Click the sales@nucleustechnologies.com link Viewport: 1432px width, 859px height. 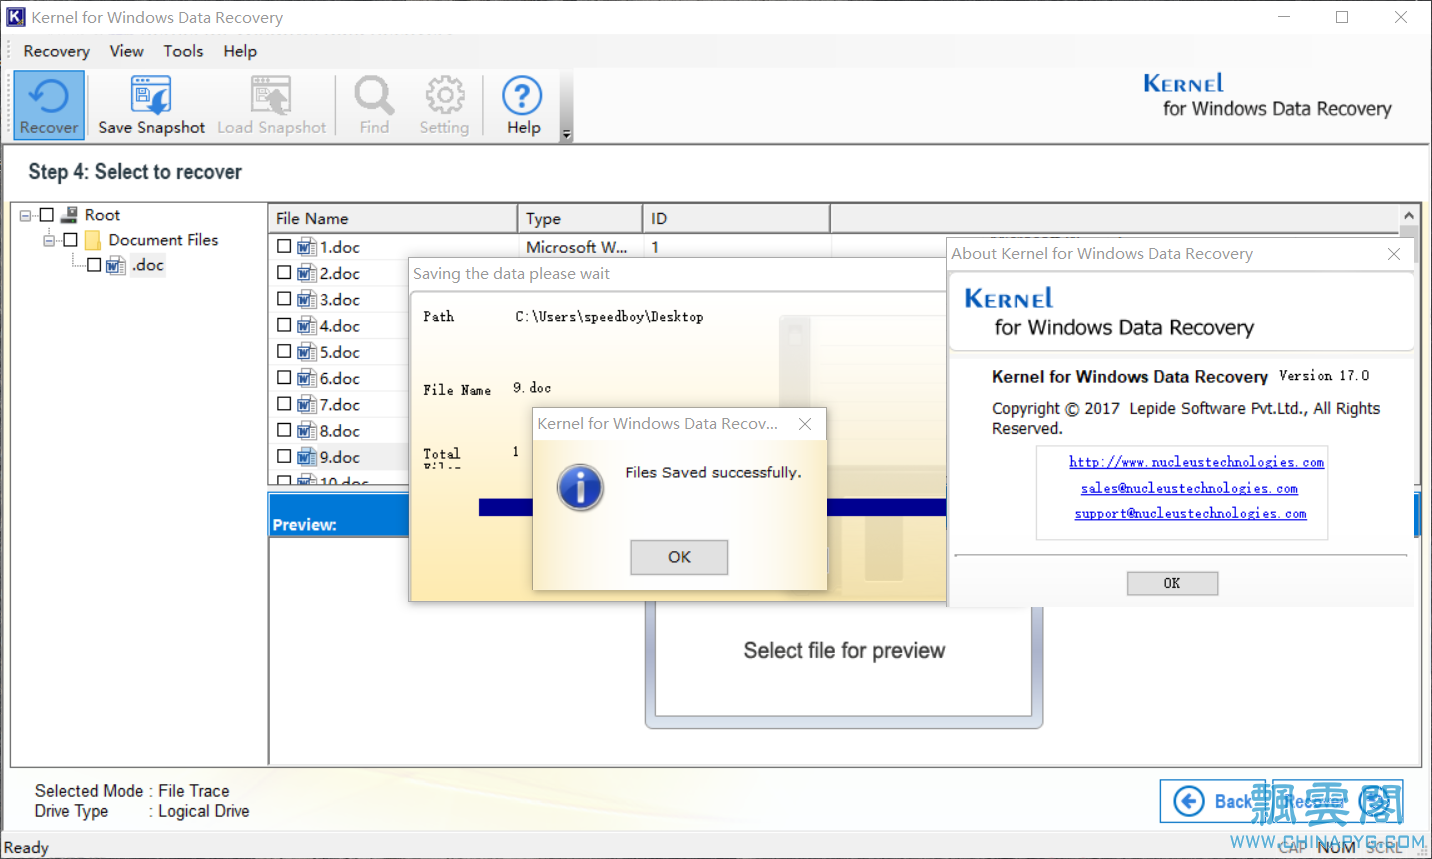coord(1189,488)
